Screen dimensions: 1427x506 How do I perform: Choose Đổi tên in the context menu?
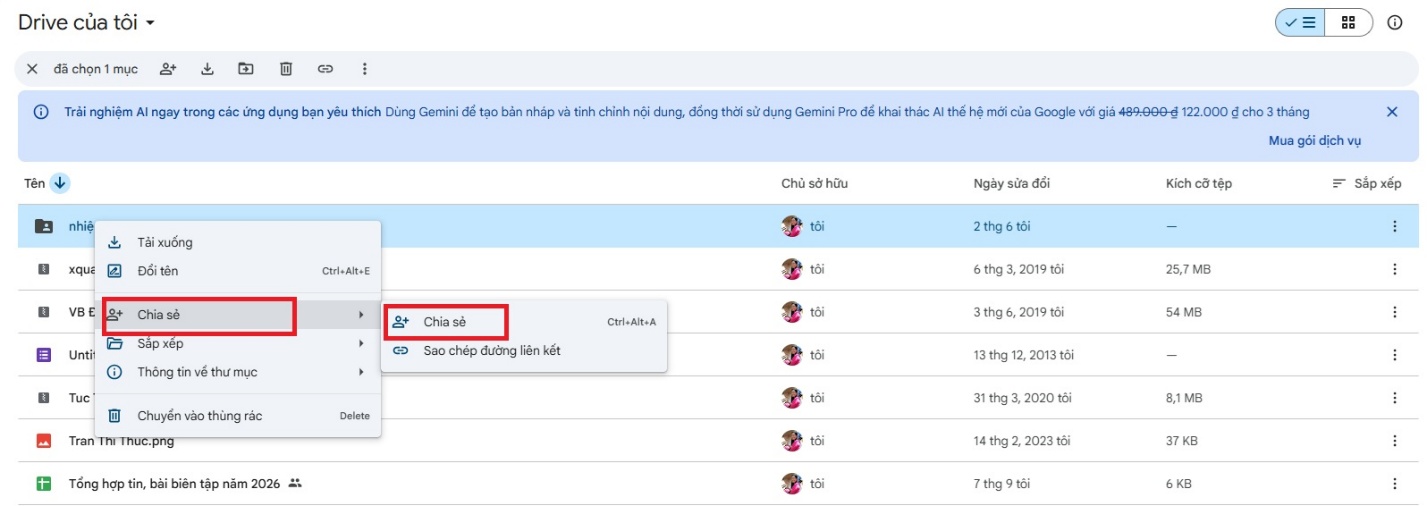(x=238, y=271)
